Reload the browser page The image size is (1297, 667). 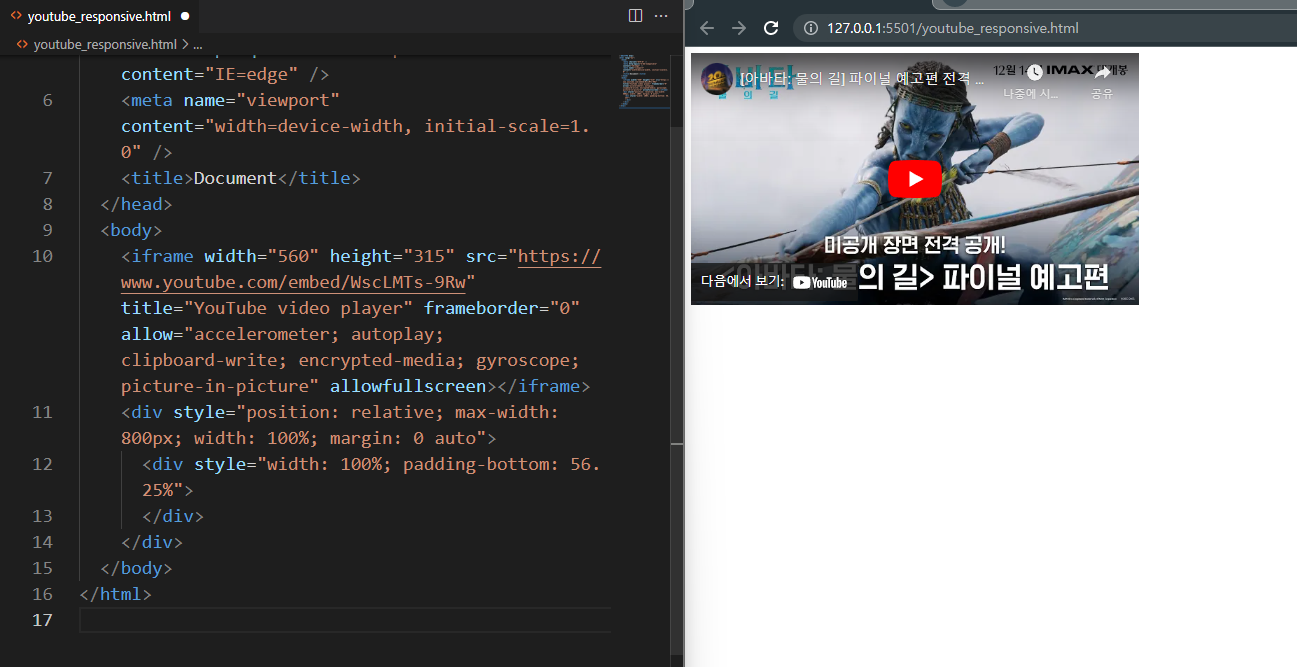[x=771, y=28]
